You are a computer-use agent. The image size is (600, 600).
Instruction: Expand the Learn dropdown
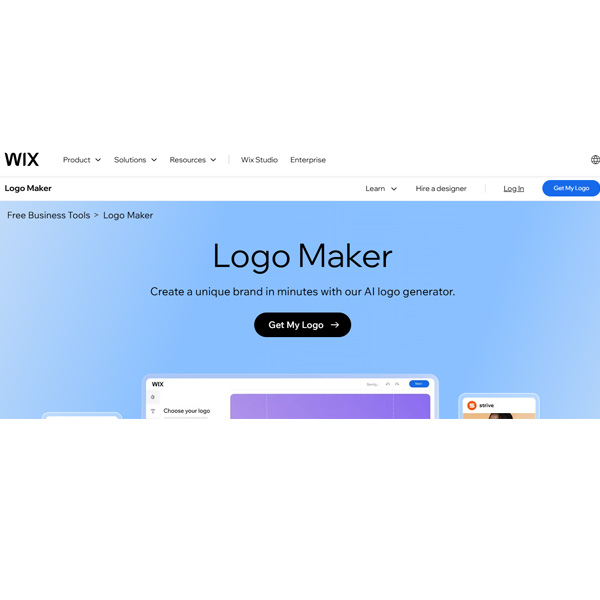(381, 189)
